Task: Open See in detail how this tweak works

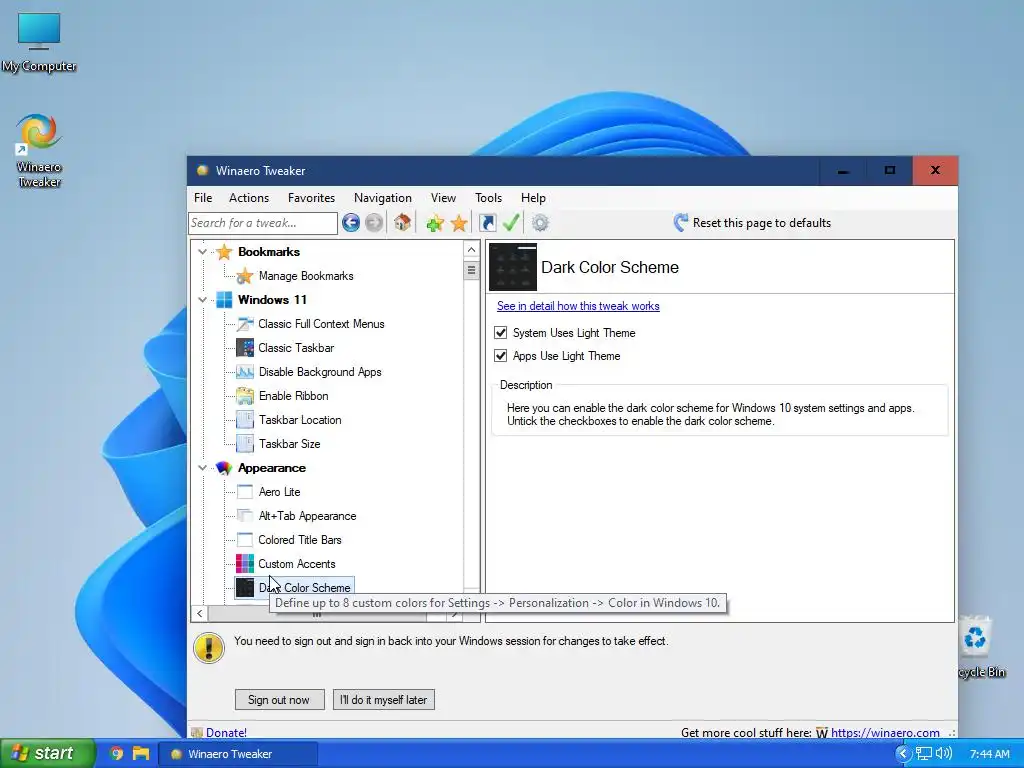Action: pyautogui.click(x=578, y=306)
